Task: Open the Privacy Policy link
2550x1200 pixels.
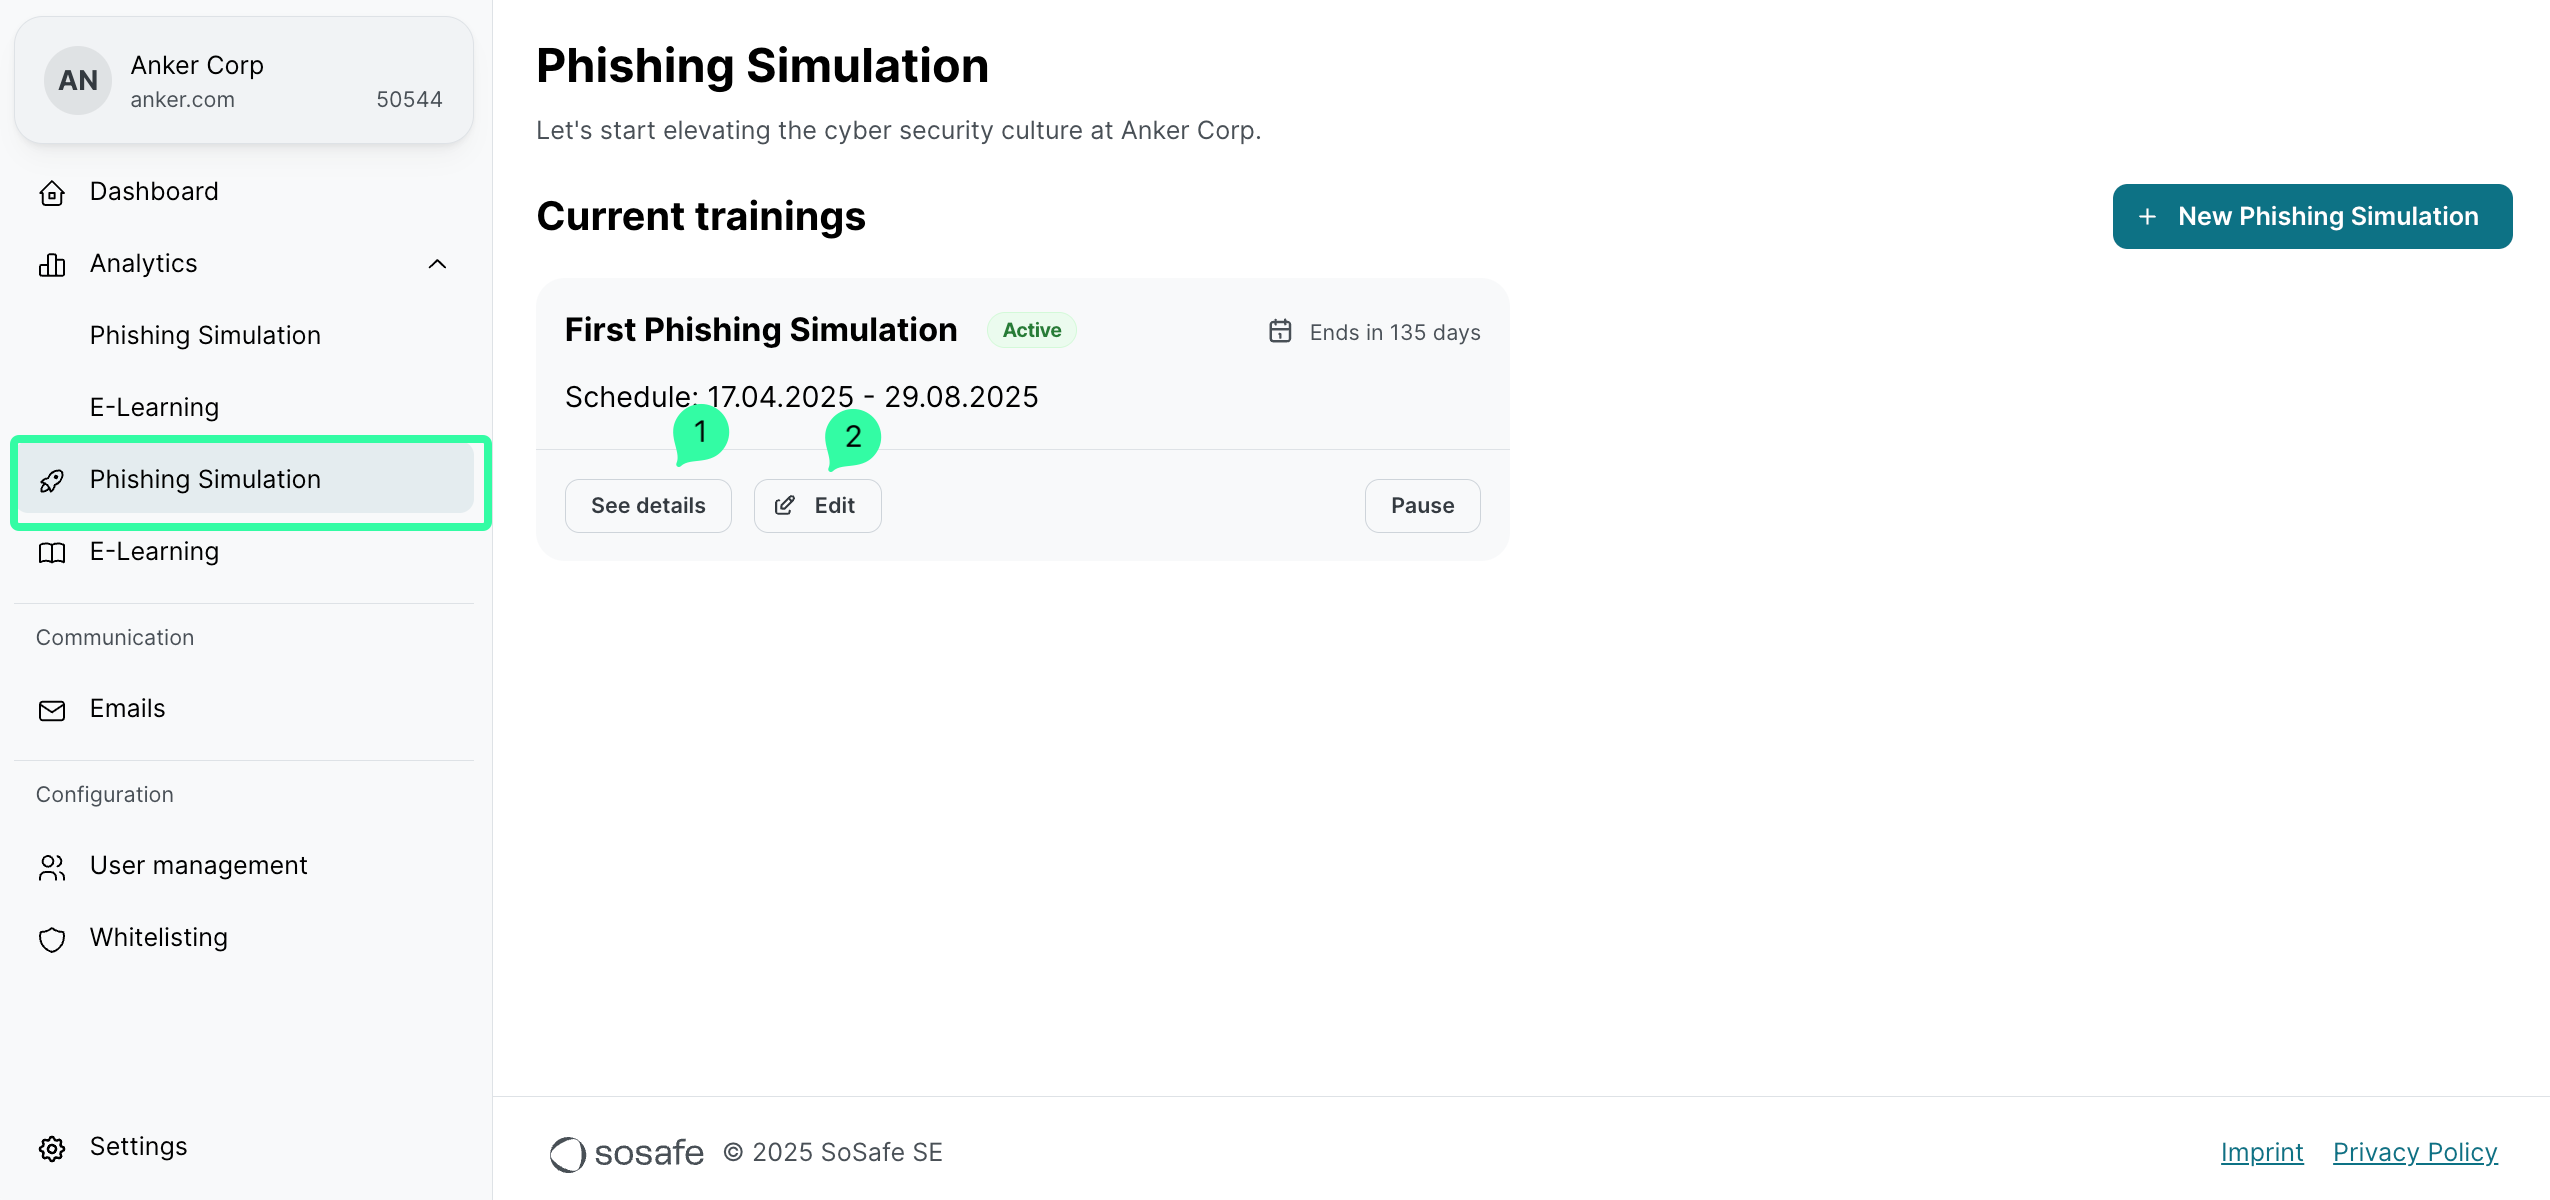Action: click(2414, 1152)
